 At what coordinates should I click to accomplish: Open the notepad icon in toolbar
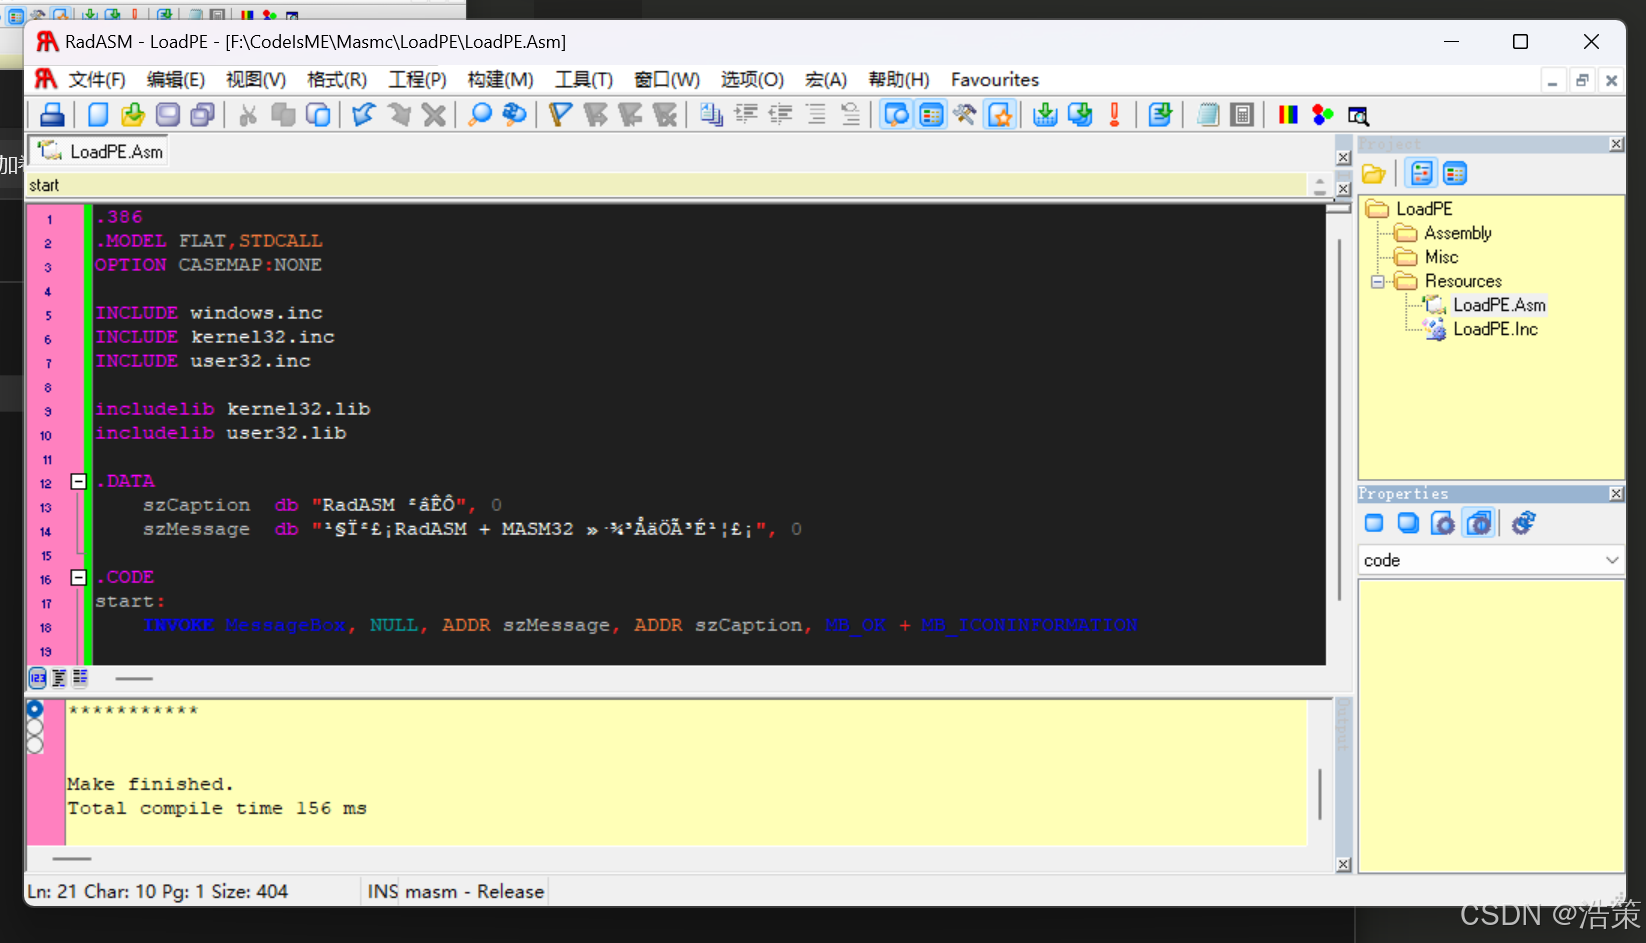coord(1208,115)
